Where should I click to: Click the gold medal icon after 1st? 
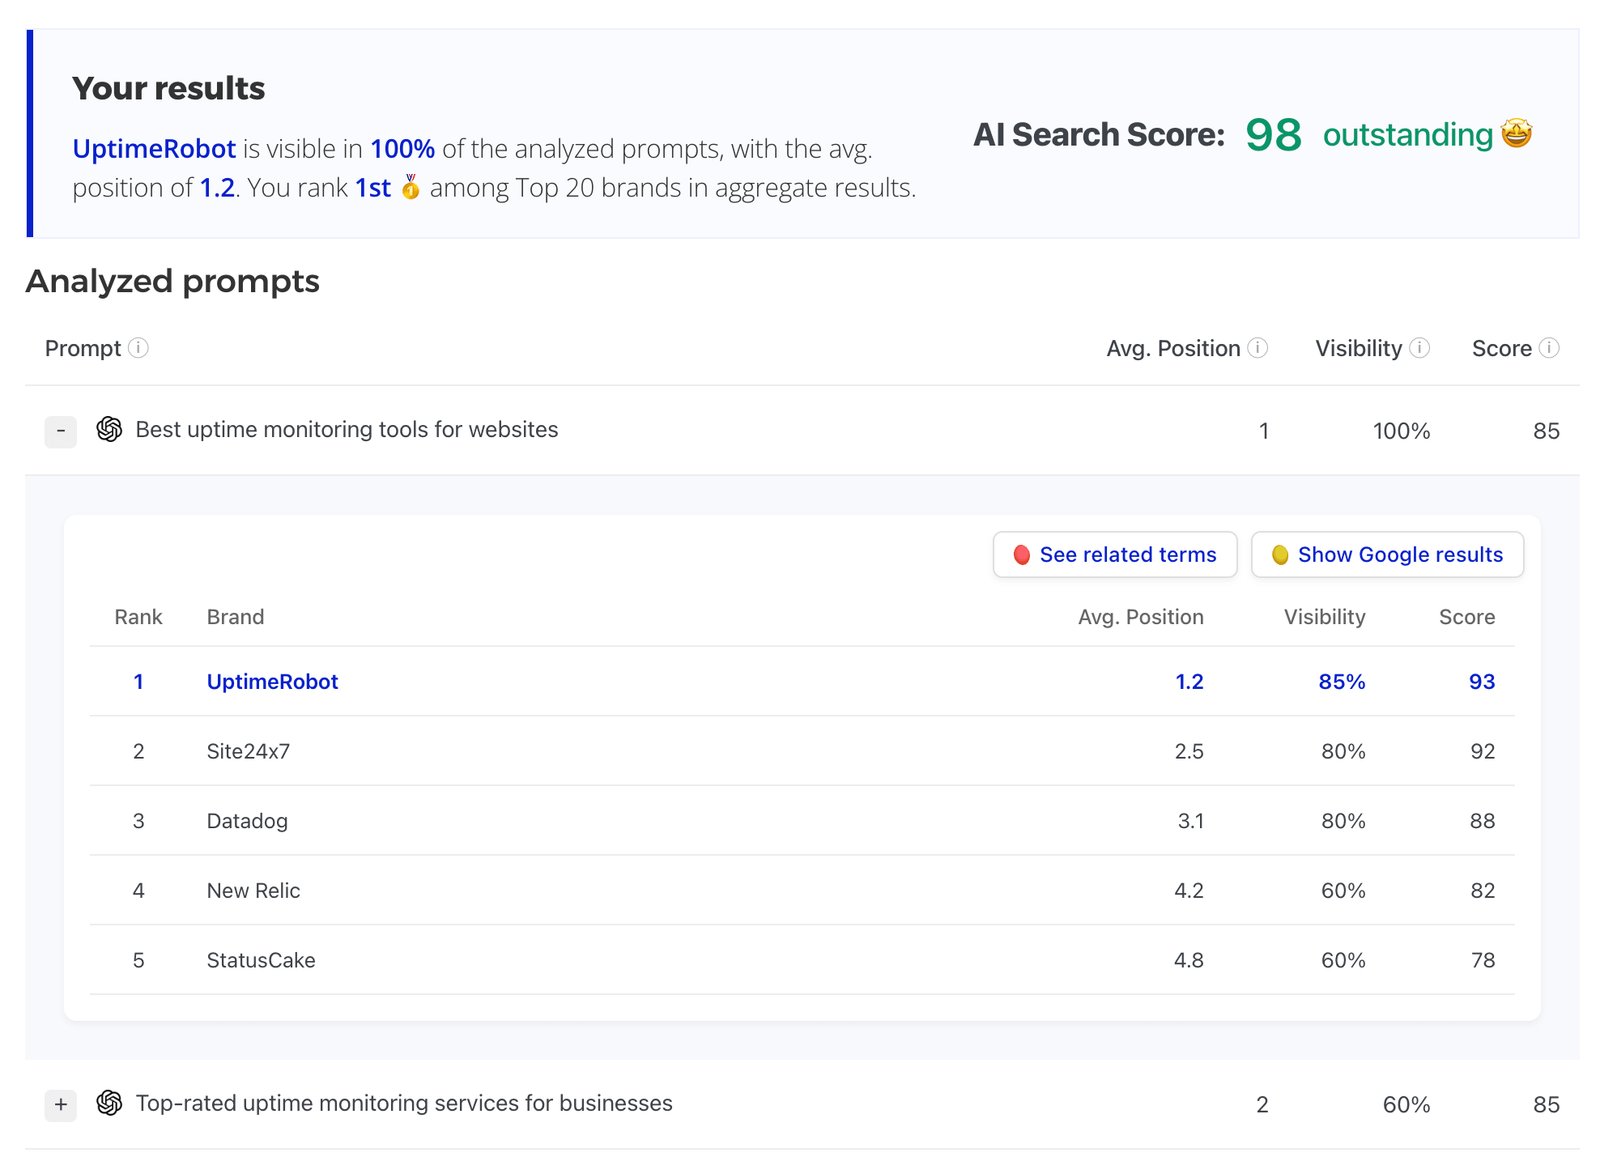410,187
